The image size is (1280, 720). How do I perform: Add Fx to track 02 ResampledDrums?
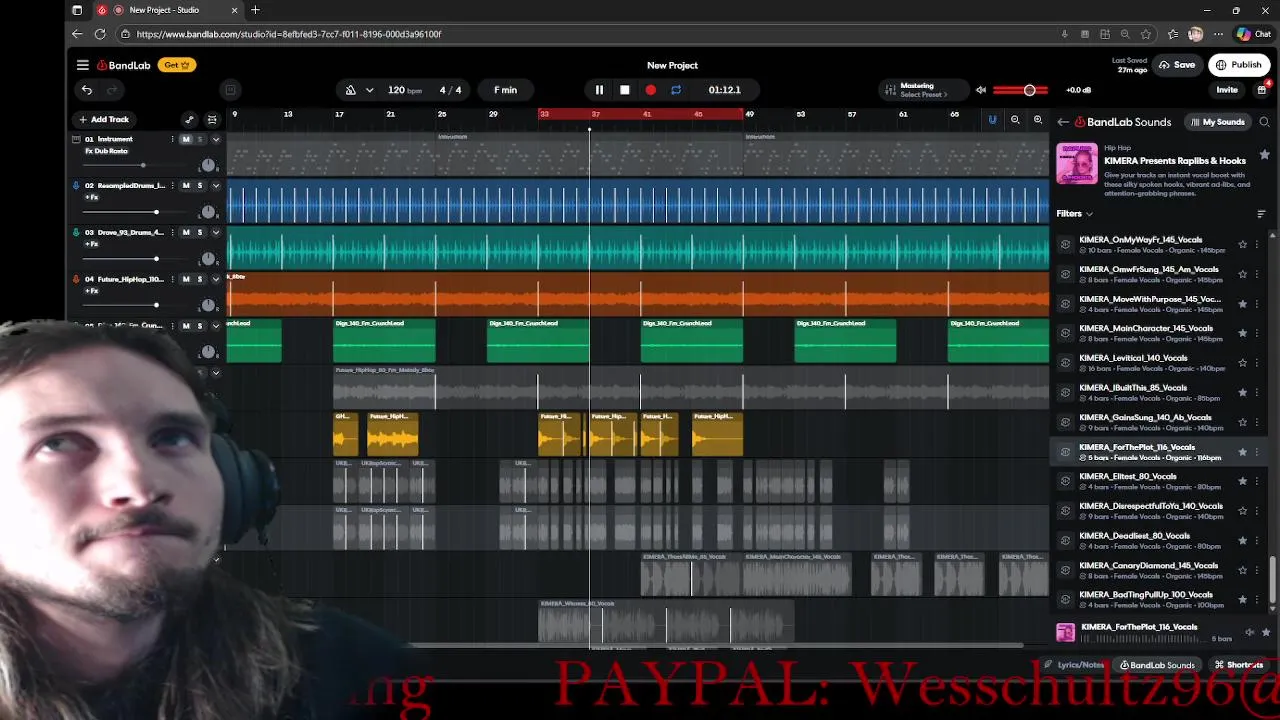[x=92, y=197]
